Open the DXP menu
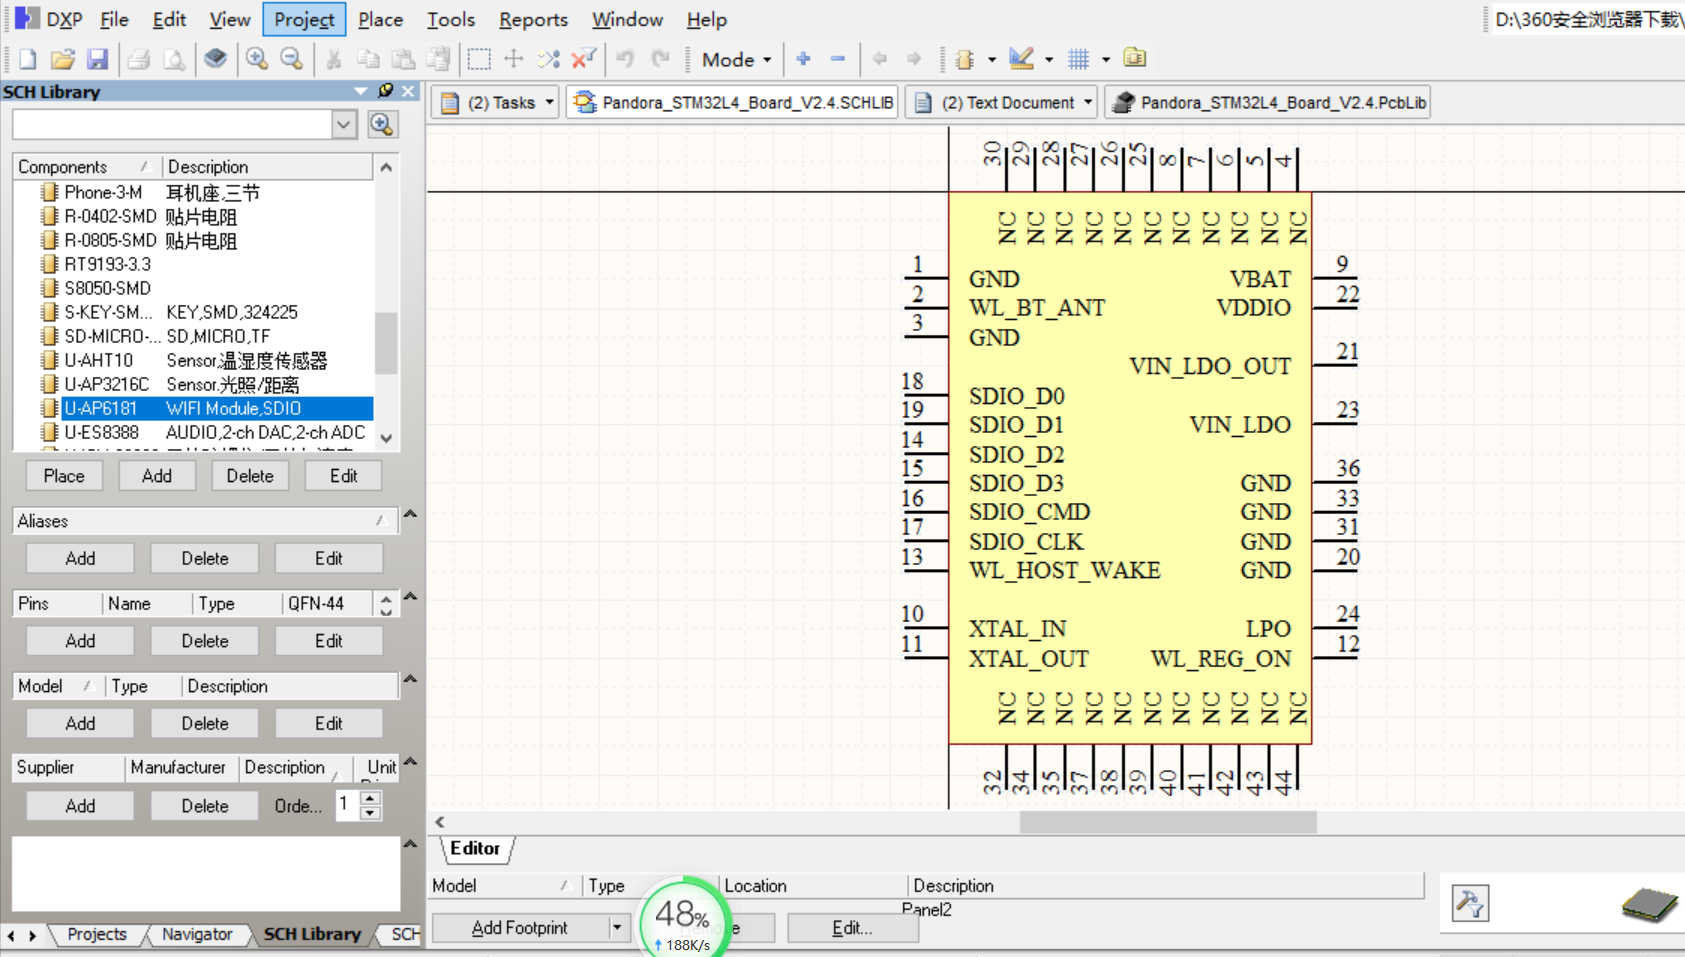This screenshot has height=957, width=1685. [49, 19]
